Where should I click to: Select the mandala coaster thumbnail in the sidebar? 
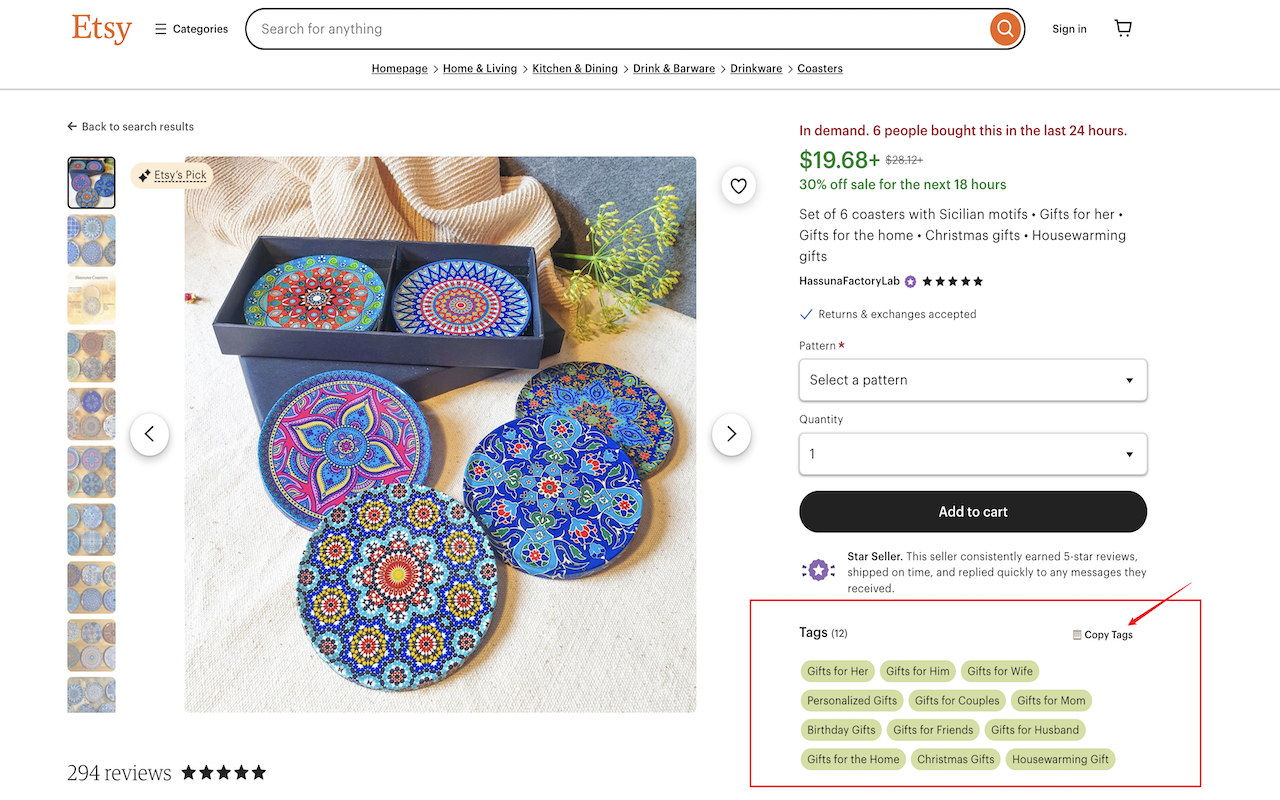(x=91, y=182)
